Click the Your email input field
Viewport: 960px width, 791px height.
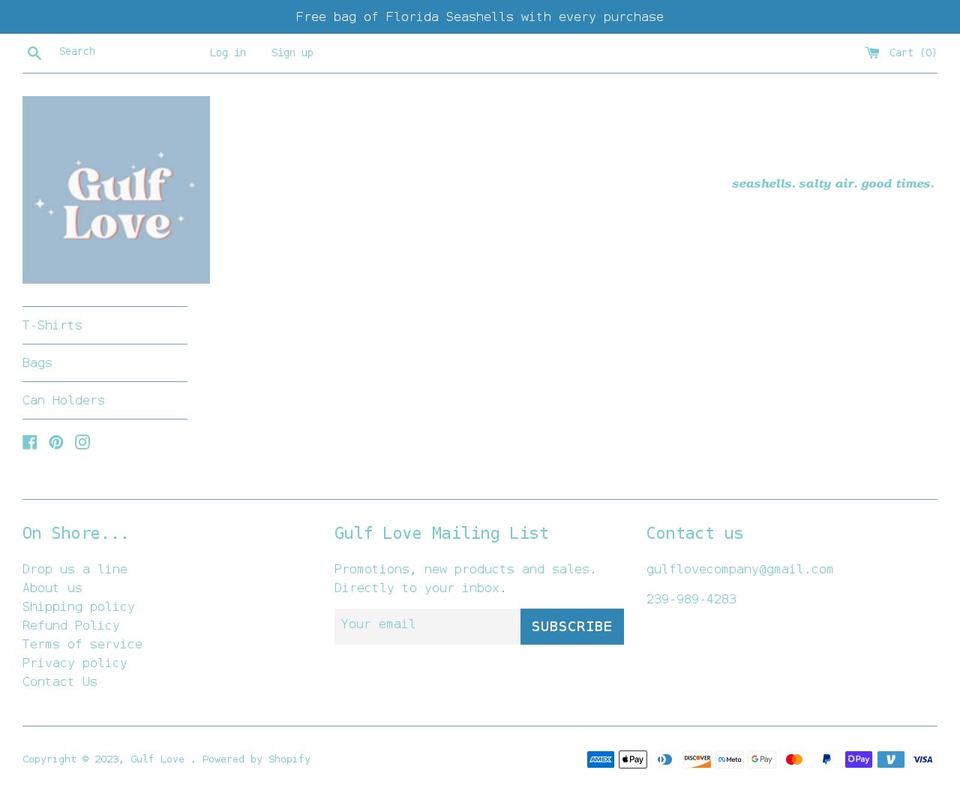coord(427,626)
